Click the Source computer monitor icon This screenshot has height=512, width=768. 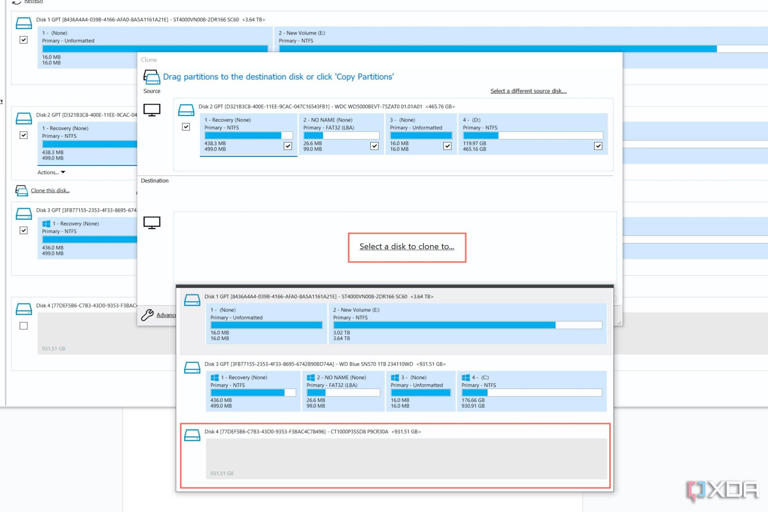tap(152, 110)
